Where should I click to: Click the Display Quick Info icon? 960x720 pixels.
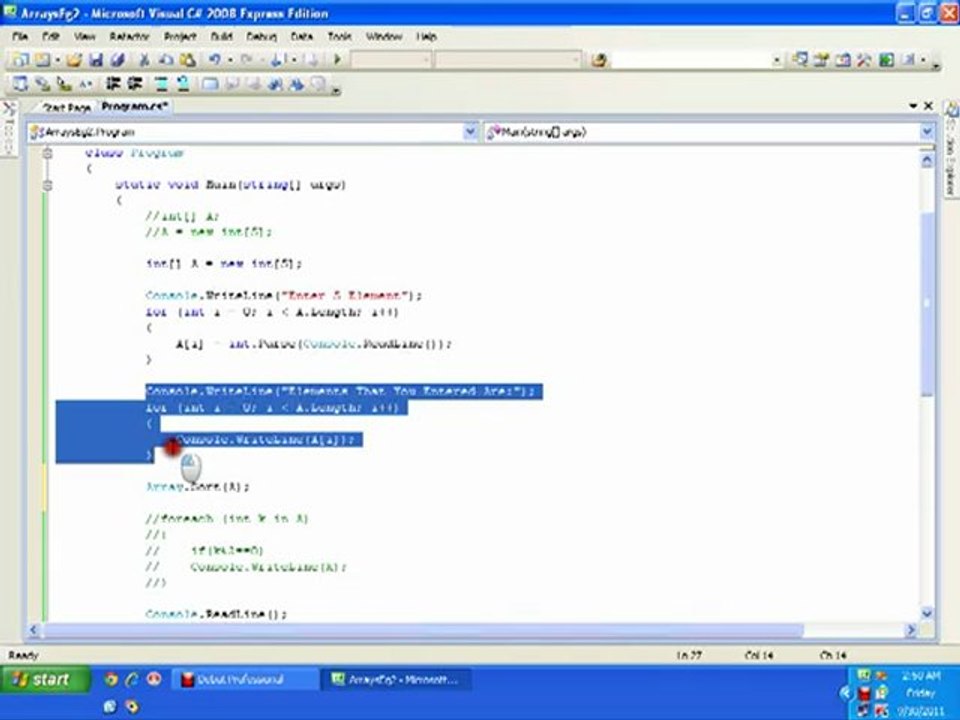tap(64, 84)
